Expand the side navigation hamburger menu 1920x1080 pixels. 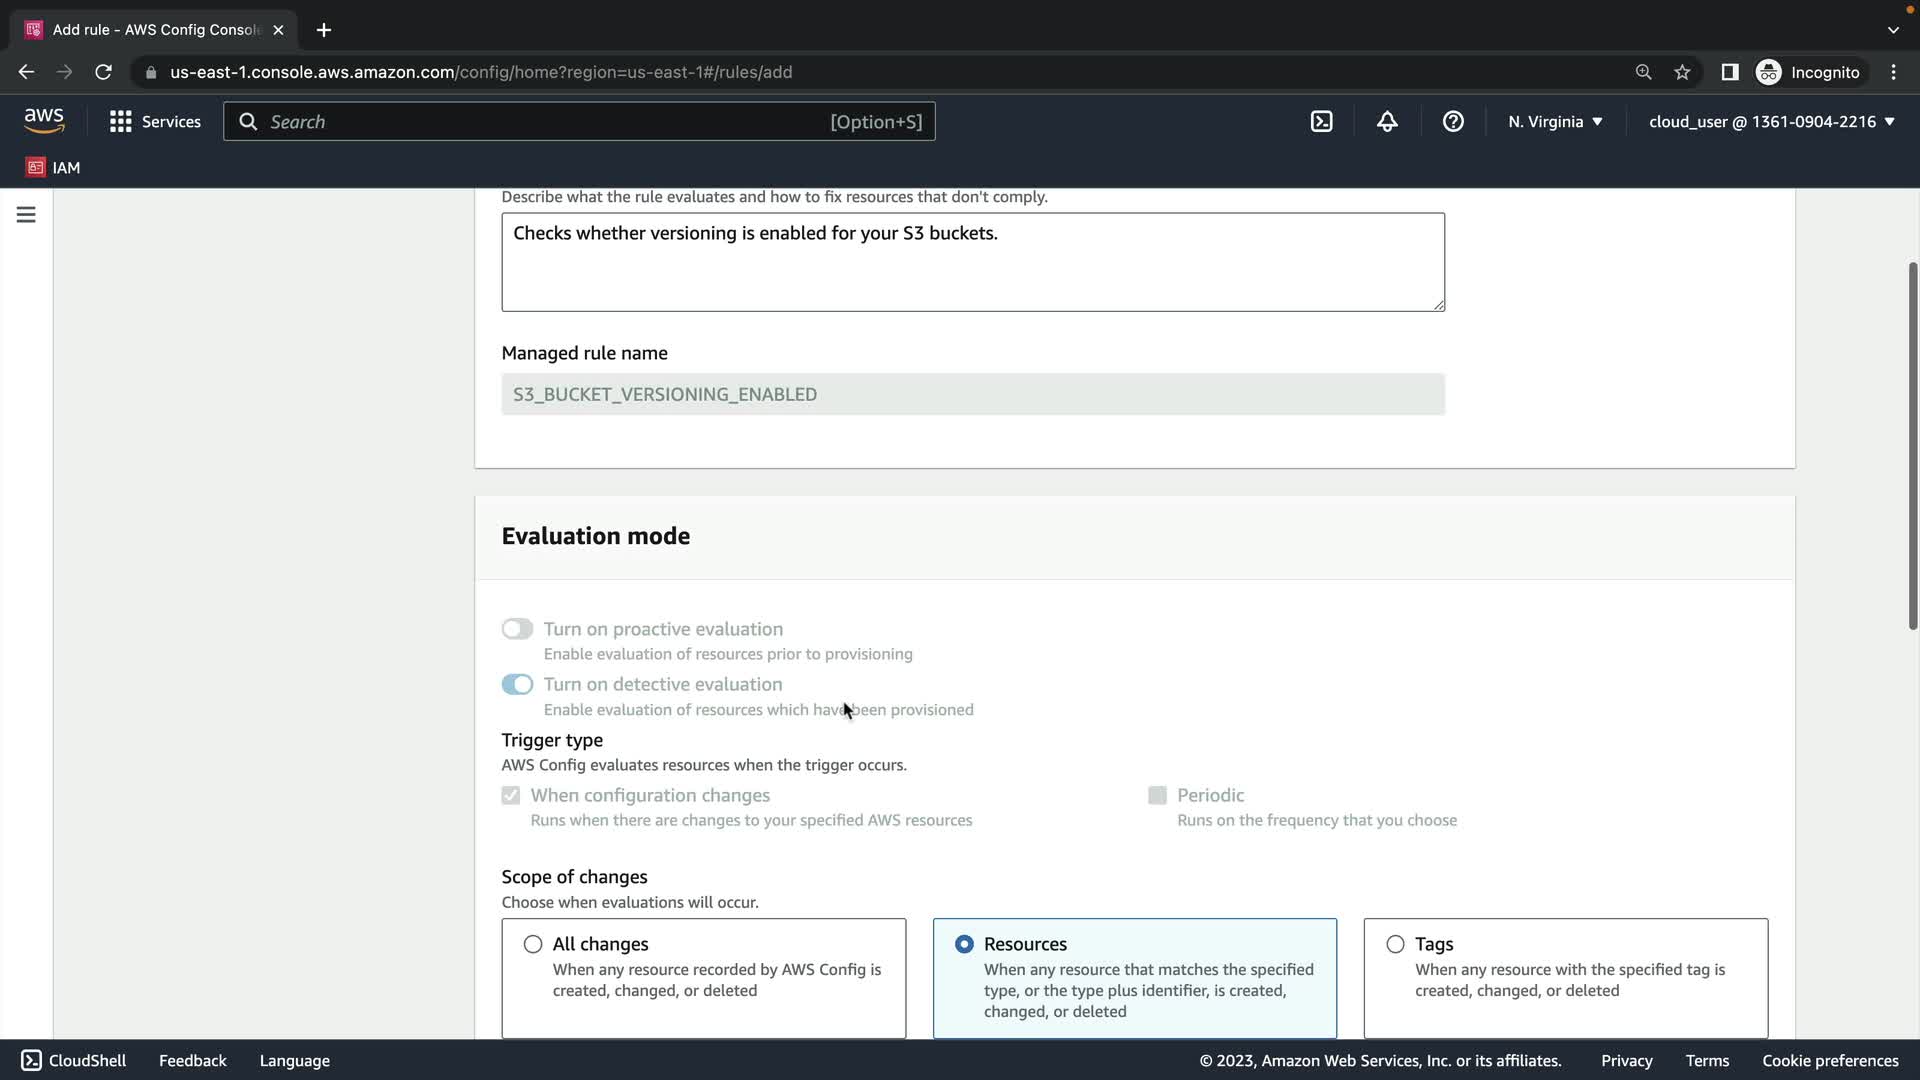pyautogui.click(x=26, y=215)
